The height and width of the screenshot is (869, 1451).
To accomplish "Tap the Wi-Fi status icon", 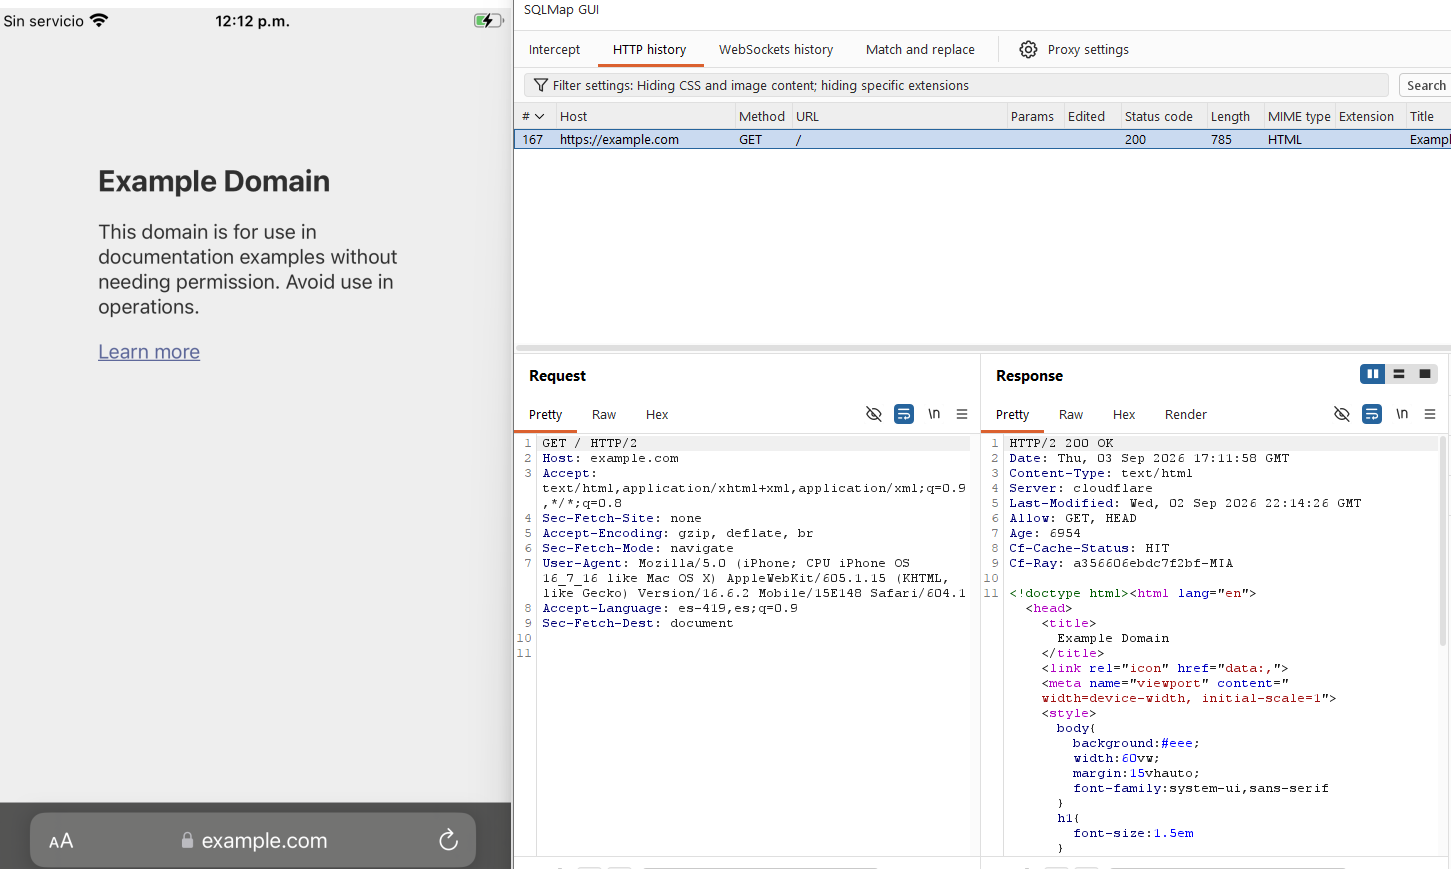I will point(99,20).
